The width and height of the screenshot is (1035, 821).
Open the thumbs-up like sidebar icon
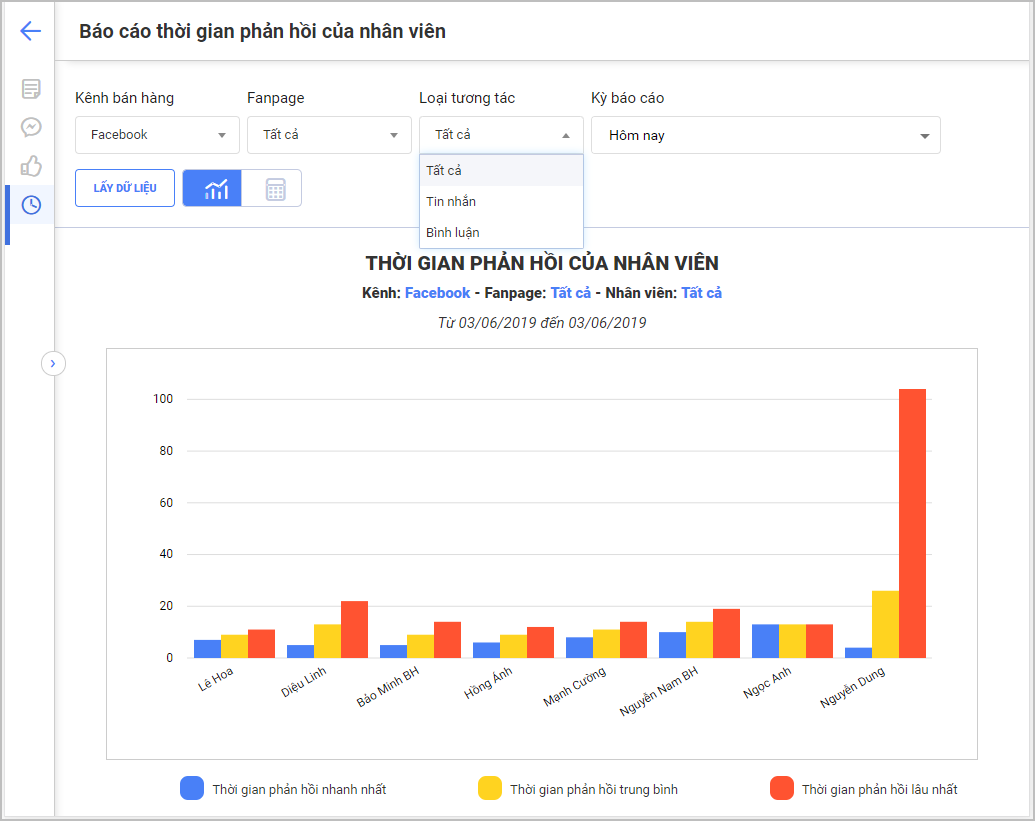coord(31,166)
